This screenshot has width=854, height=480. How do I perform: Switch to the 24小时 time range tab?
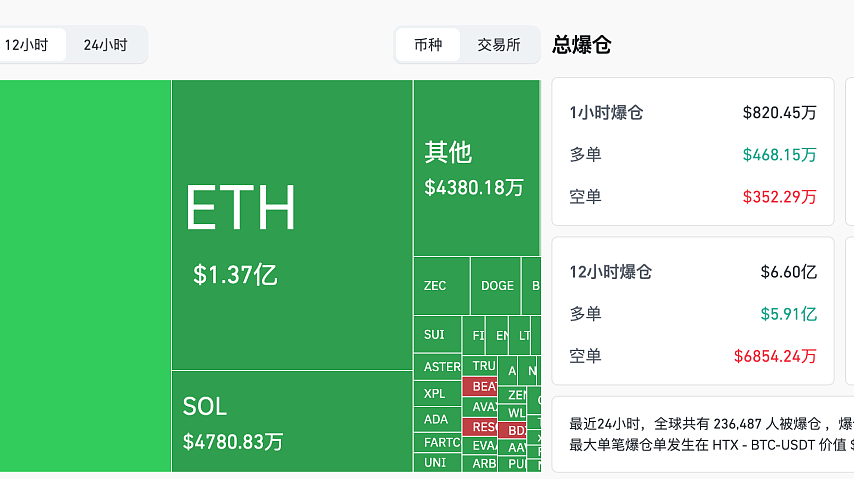[105, 45]
